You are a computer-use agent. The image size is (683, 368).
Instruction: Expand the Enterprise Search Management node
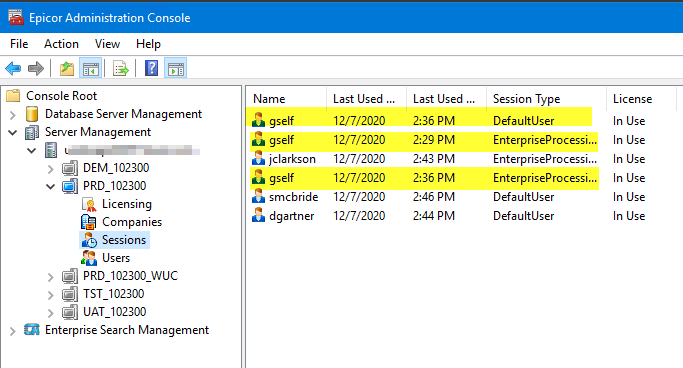click(13, 331)
